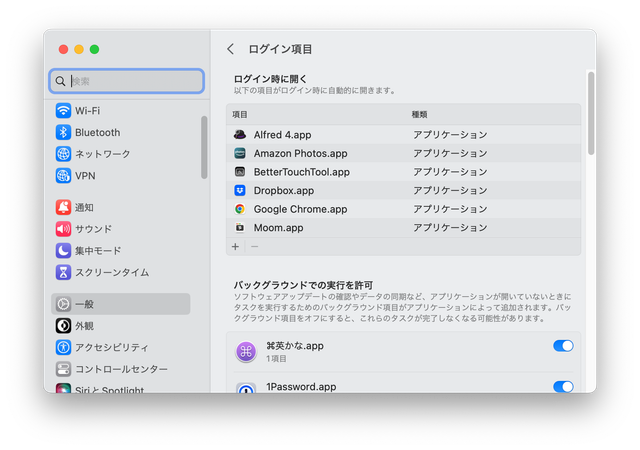Select the Google Chrome.app name text
Viewport: 640px width, 450px height.
300,209
